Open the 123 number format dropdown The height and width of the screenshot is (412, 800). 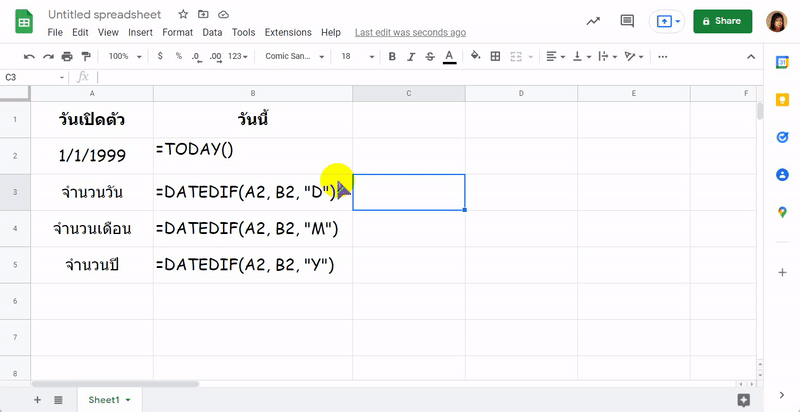tap(238, 57)
